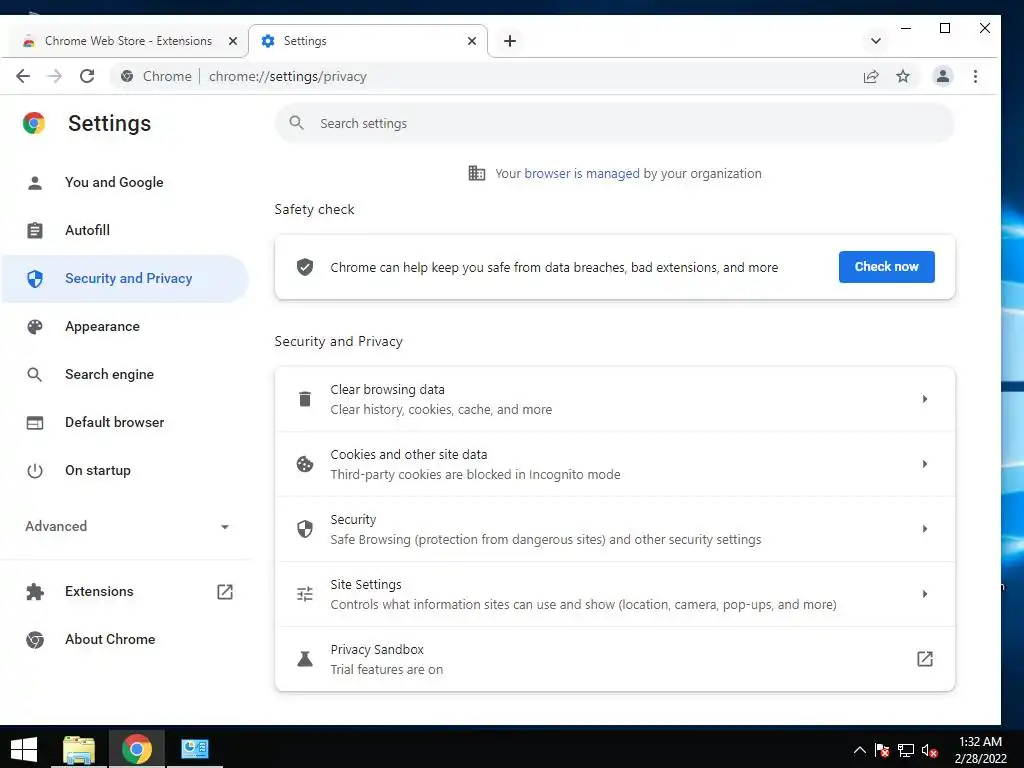This screenshot has height=768, width=1024.
Task: Open Chrome's three-dot menu
Action: [975, 76]
